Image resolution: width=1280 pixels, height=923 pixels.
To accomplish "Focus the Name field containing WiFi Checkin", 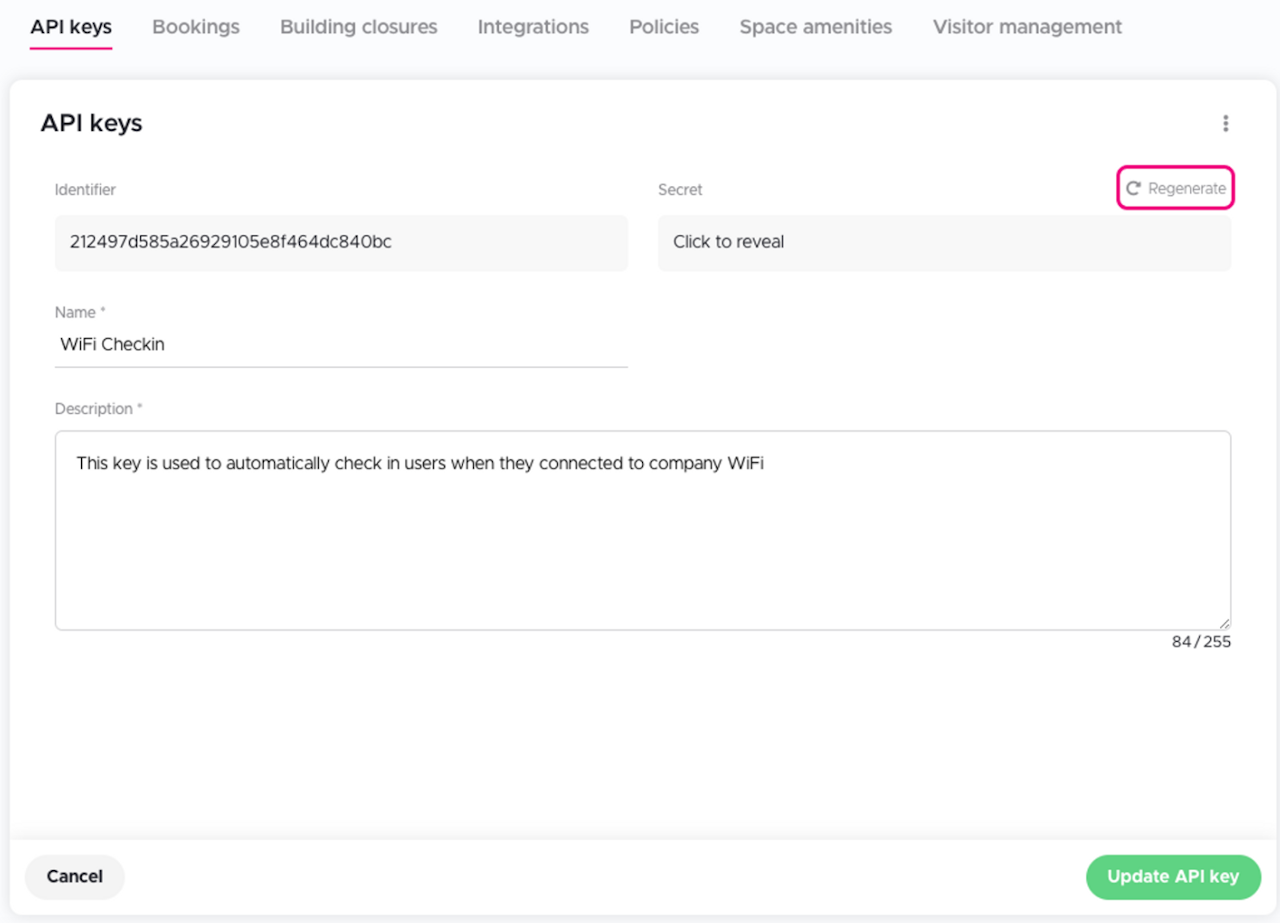I will point(341,344).
